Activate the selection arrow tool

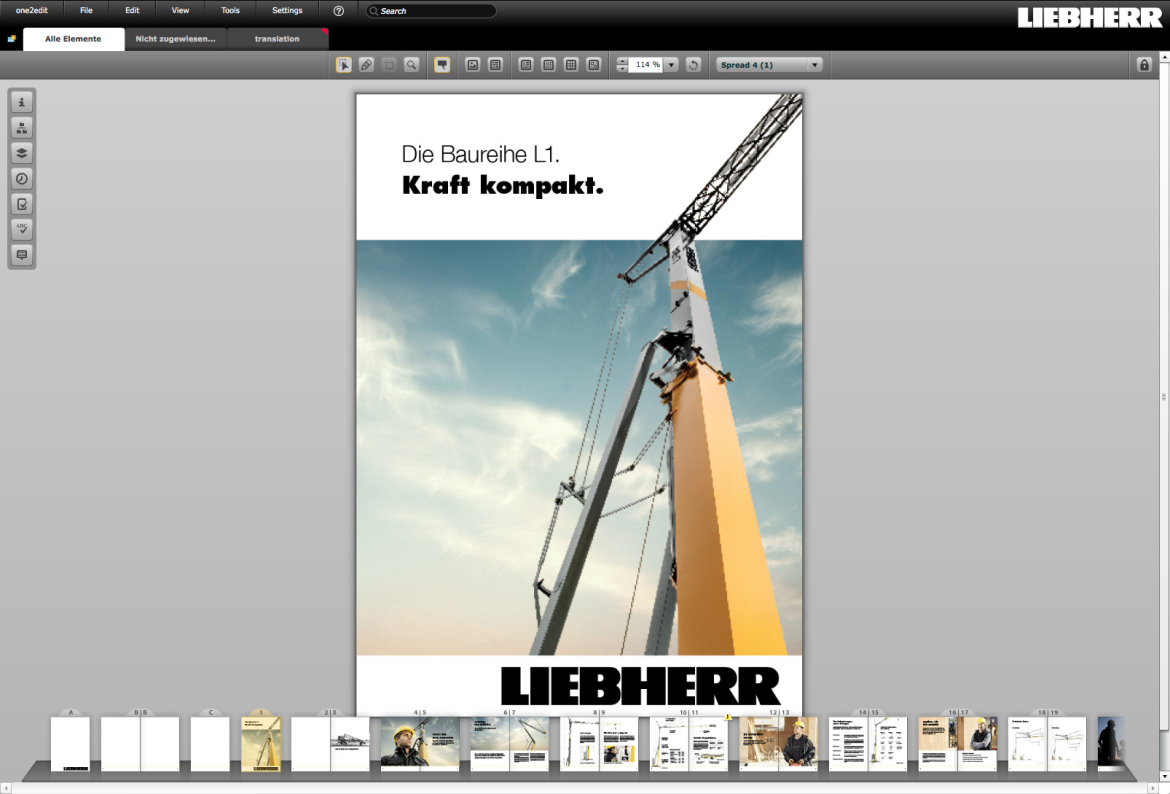tap(343, 65)
